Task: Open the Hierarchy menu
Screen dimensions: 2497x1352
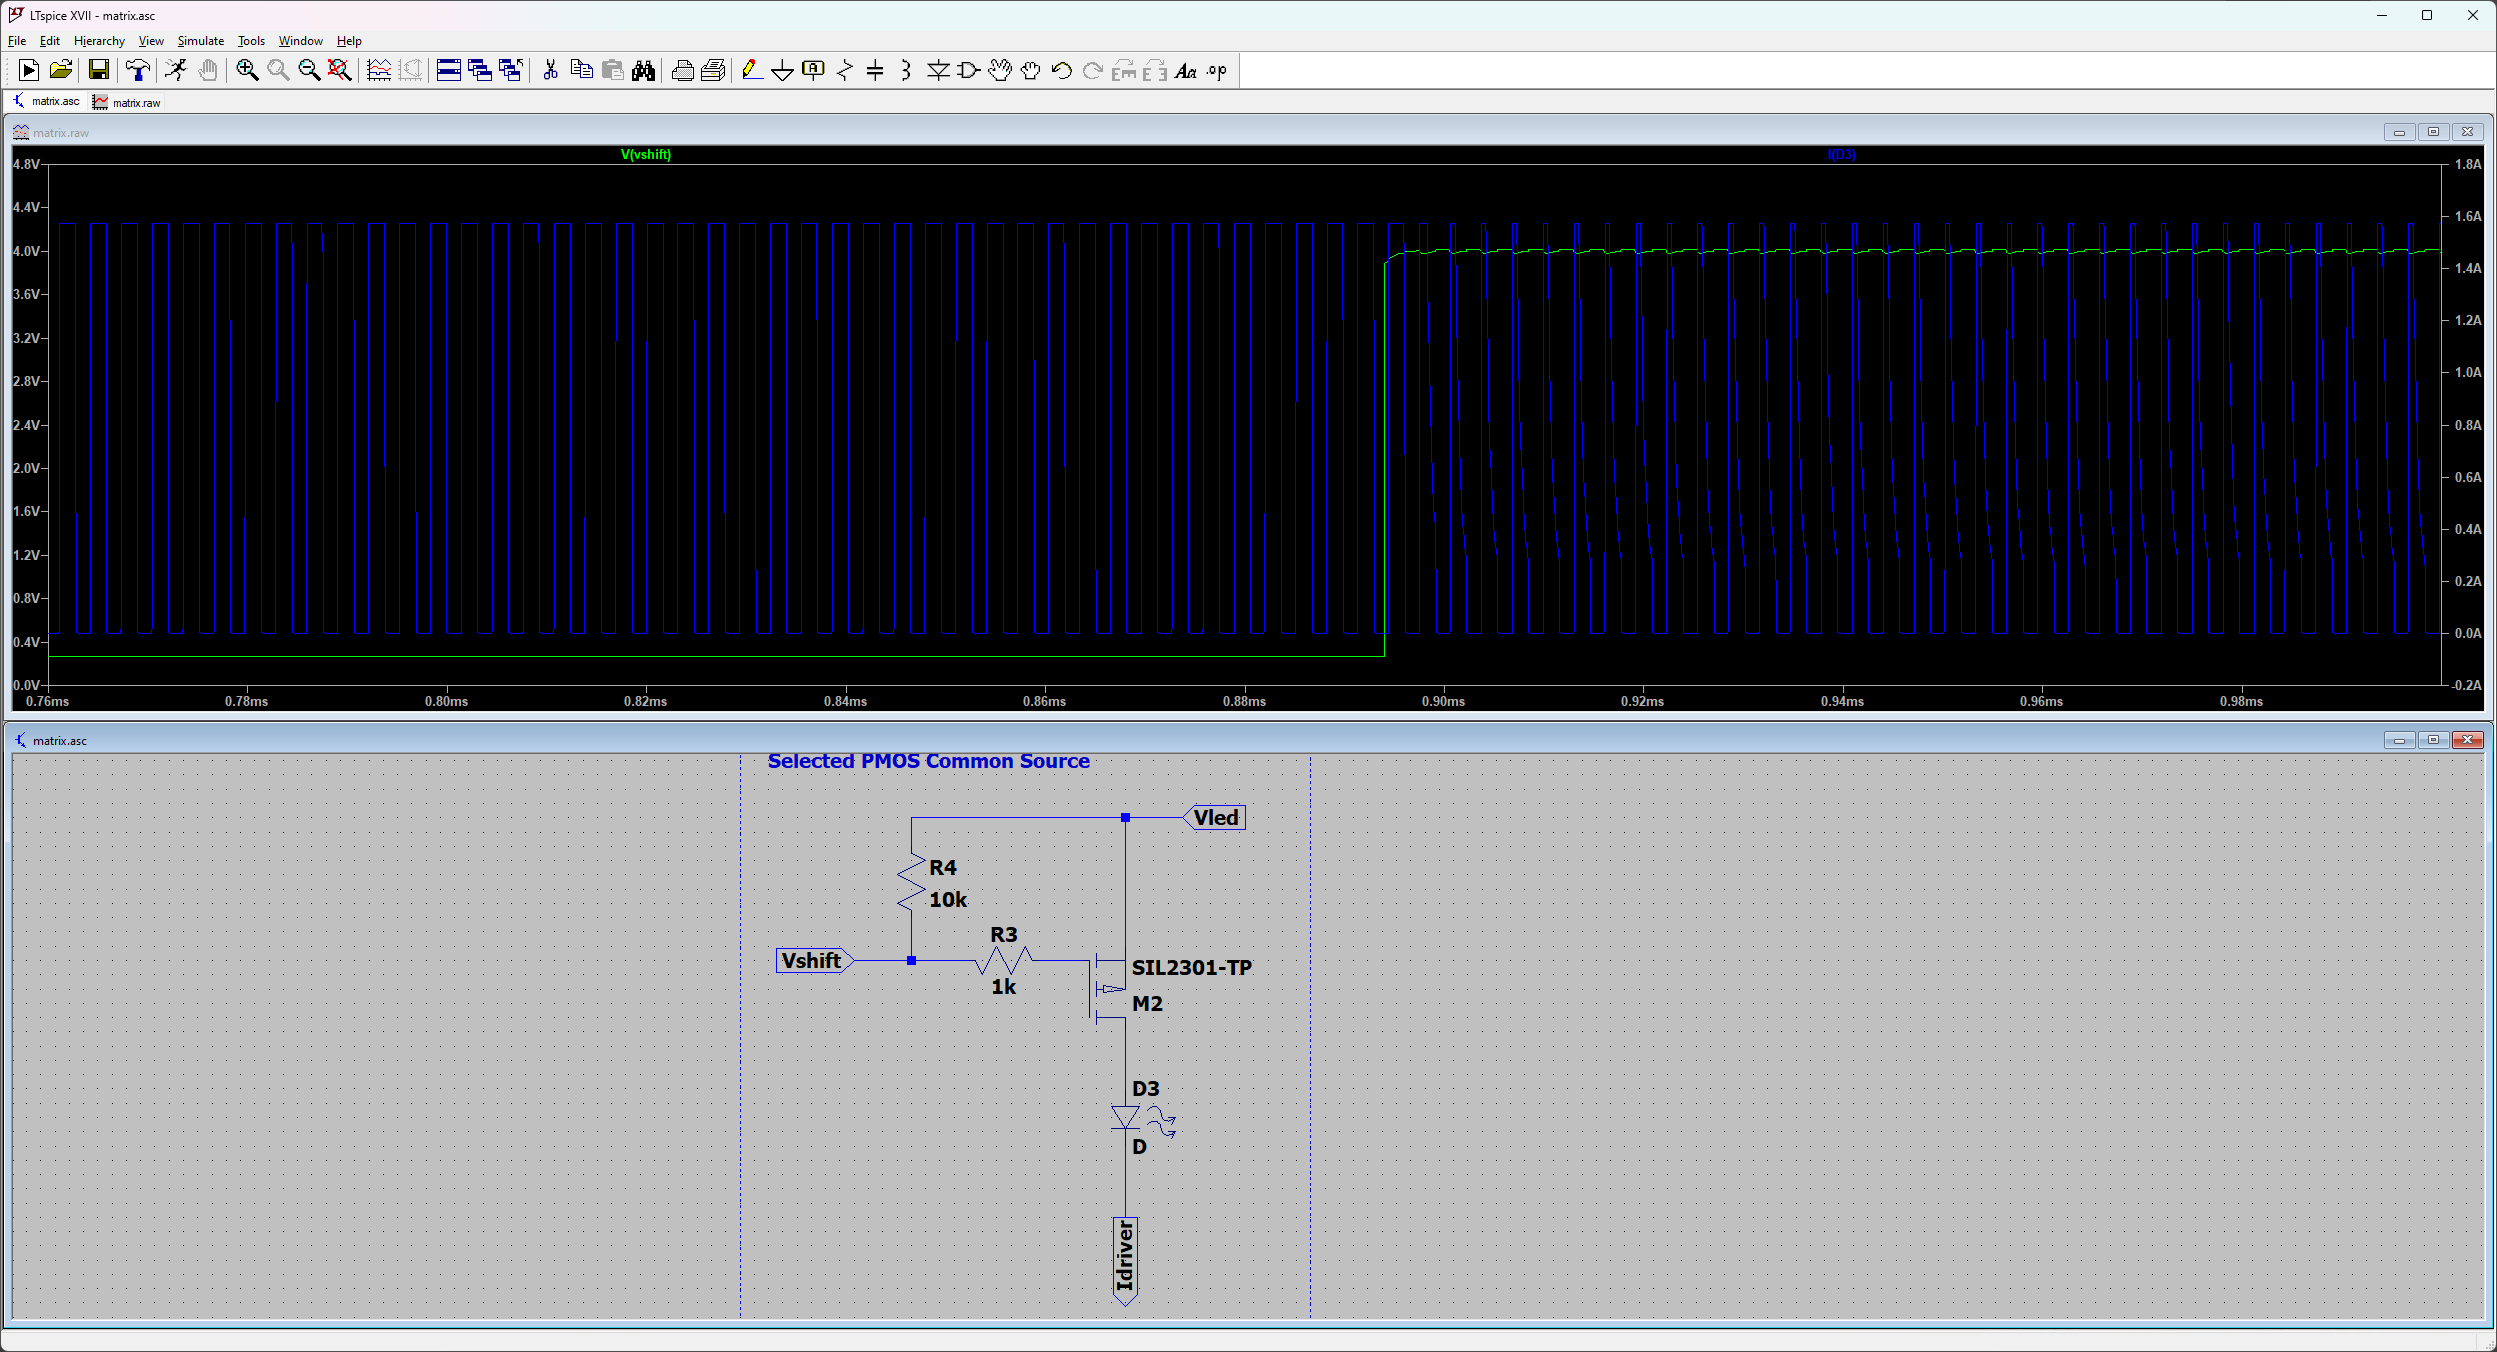Action: pos(99,41)
